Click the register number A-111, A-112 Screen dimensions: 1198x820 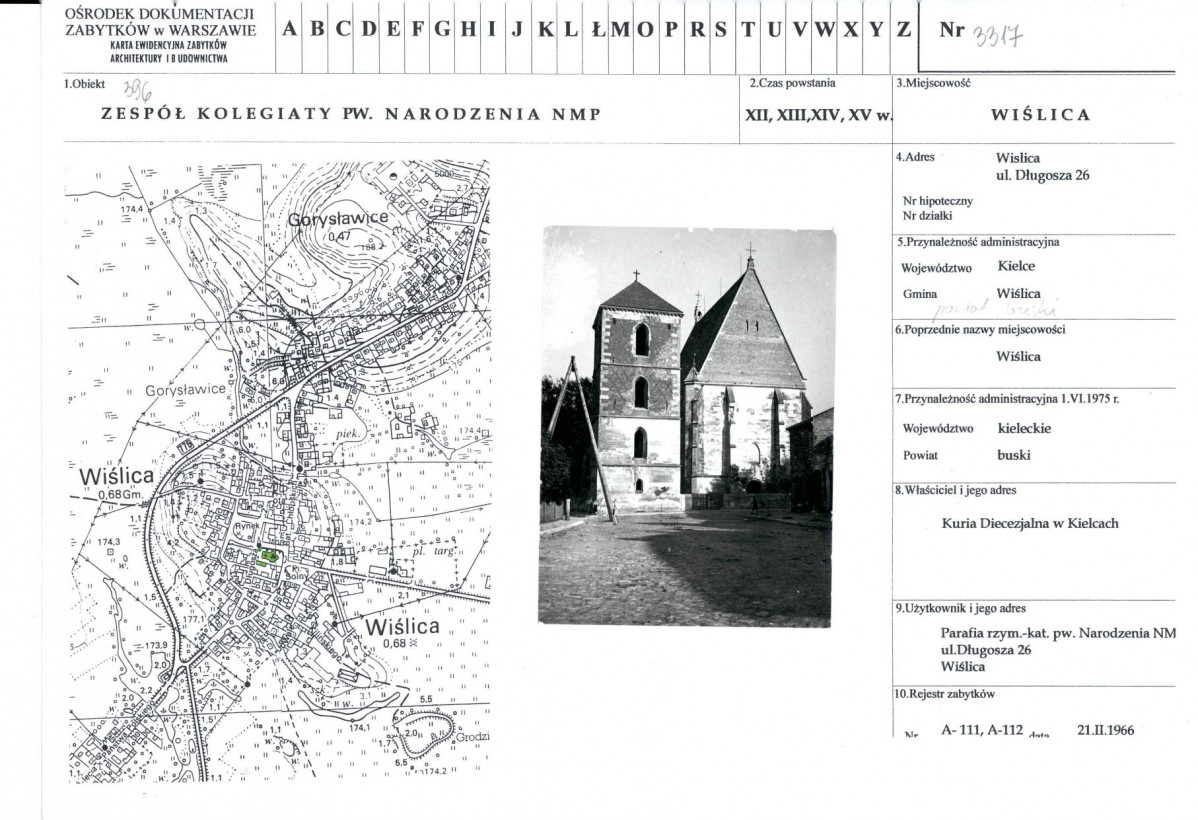[981, 730]
